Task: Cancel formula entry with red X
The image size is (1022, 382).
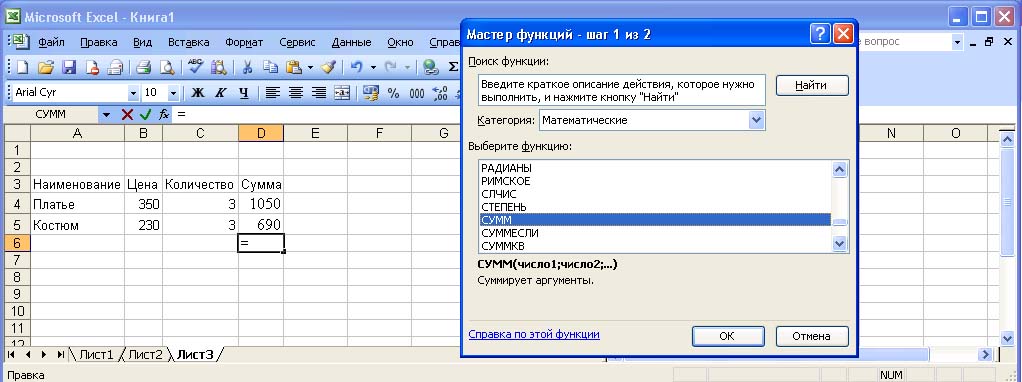Action: click(x=127, y=115)
